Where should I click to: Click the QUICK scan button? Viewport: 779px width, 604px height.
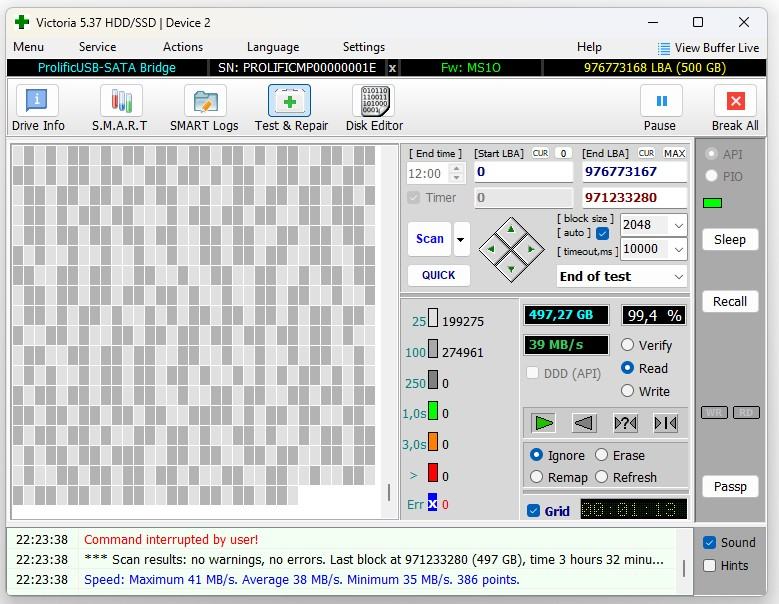point(438,275)
